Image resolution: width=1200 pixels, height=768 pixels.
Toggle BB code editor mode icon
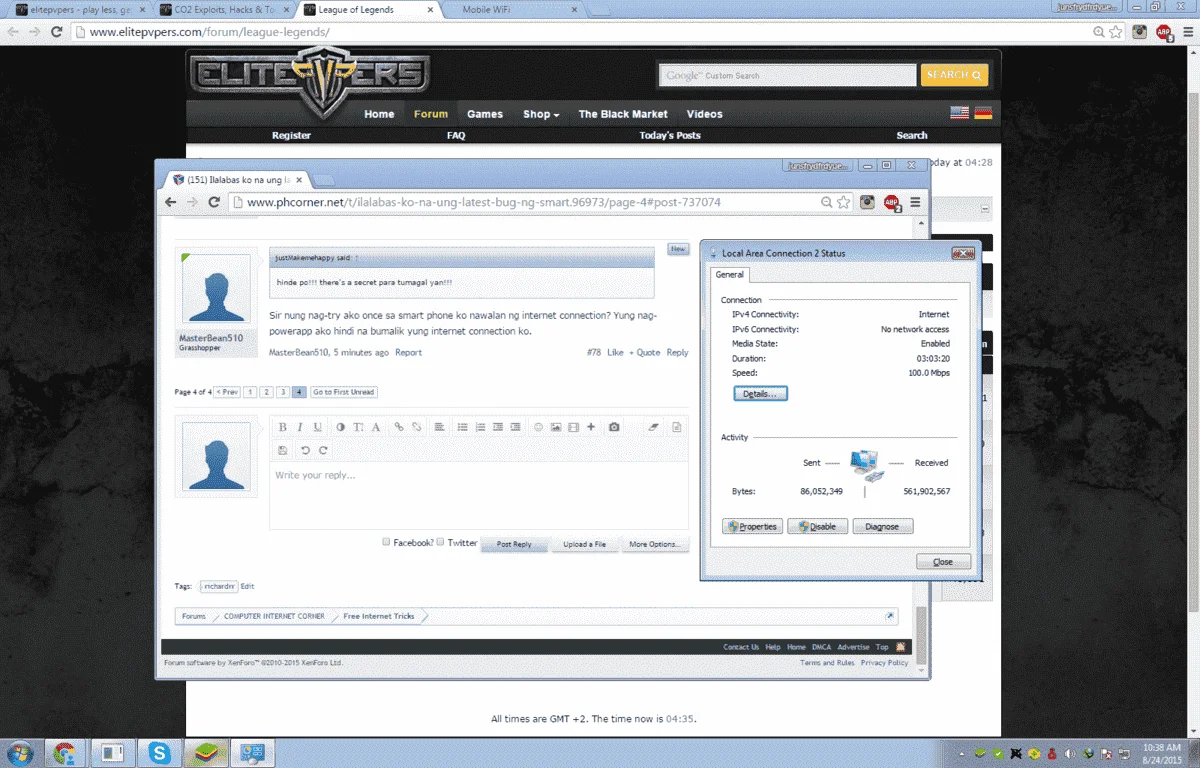[677, 427]
